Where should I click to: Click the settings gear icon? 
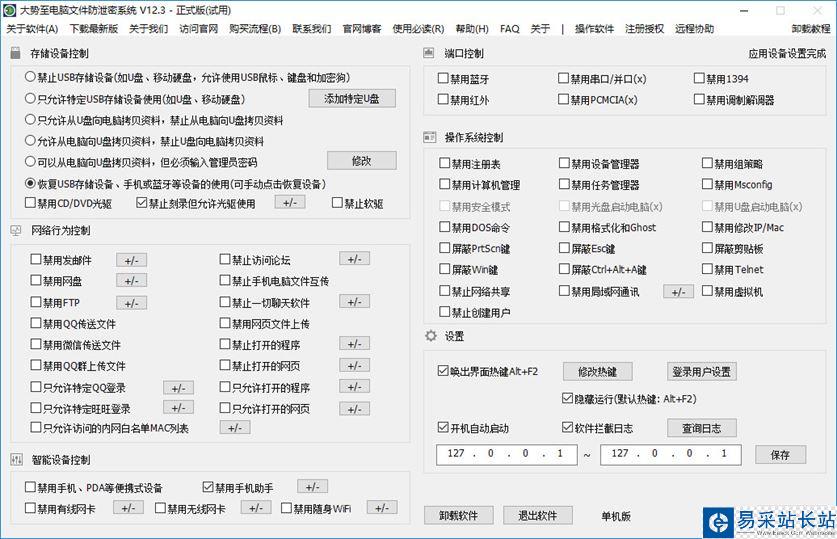click(430, 336)
